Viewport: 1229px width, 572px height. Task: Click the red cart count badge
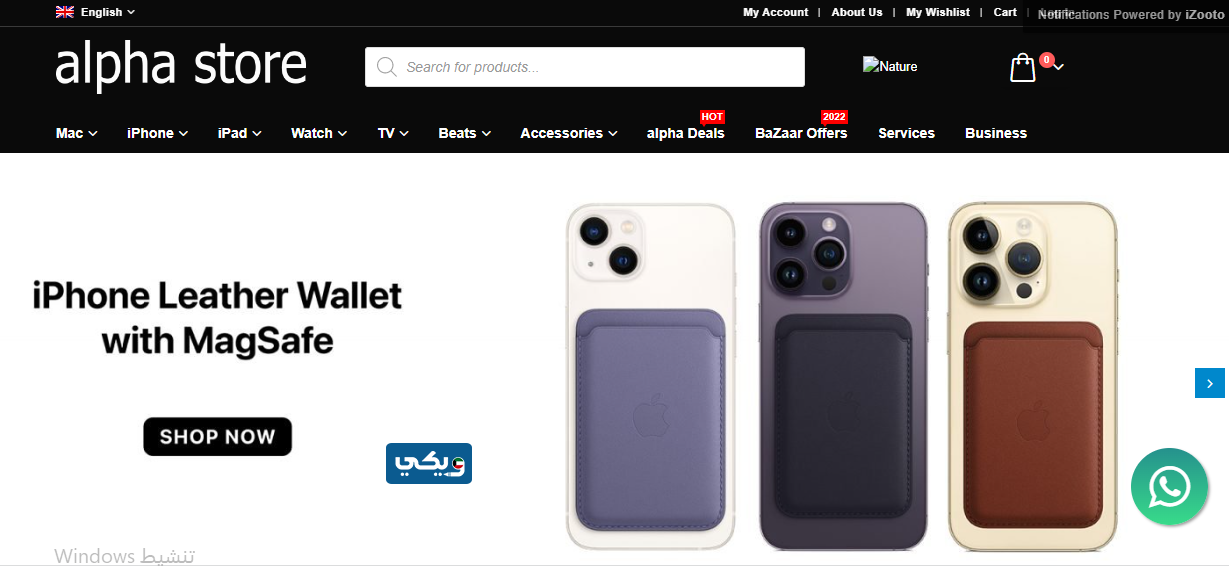pyautogui.click(x=1046, y=60)
